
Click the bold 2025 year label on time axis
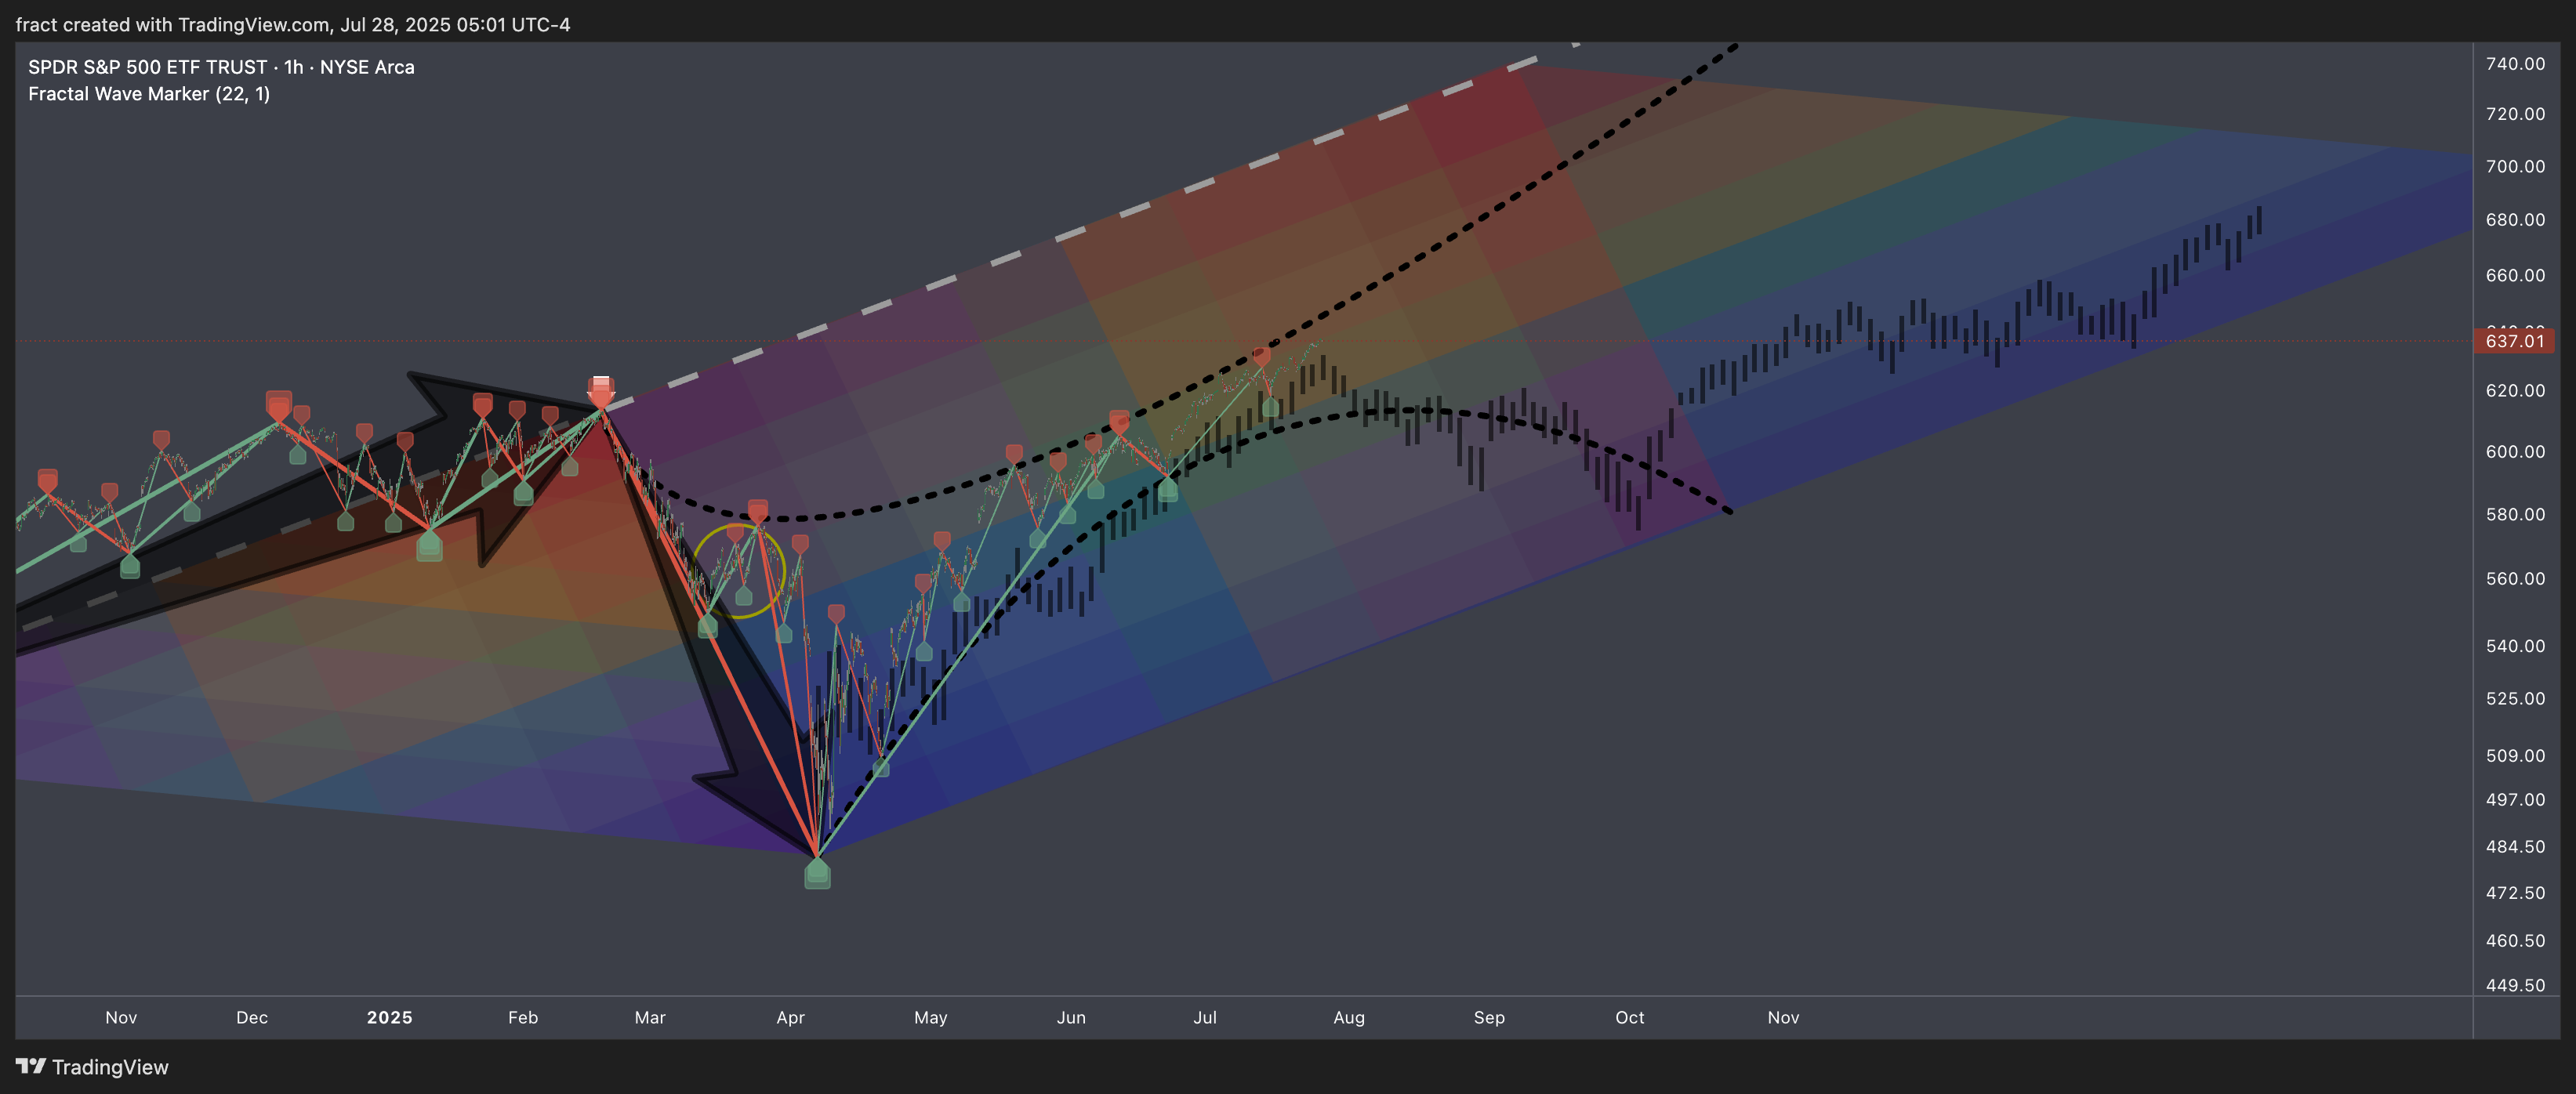(x=390, y=1017)
